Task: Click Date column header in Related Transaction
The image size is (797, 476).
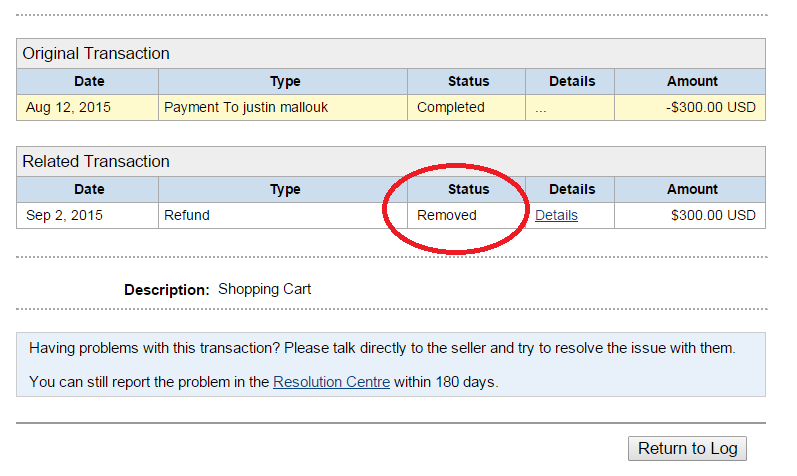Action: click(x=88, y=189)
